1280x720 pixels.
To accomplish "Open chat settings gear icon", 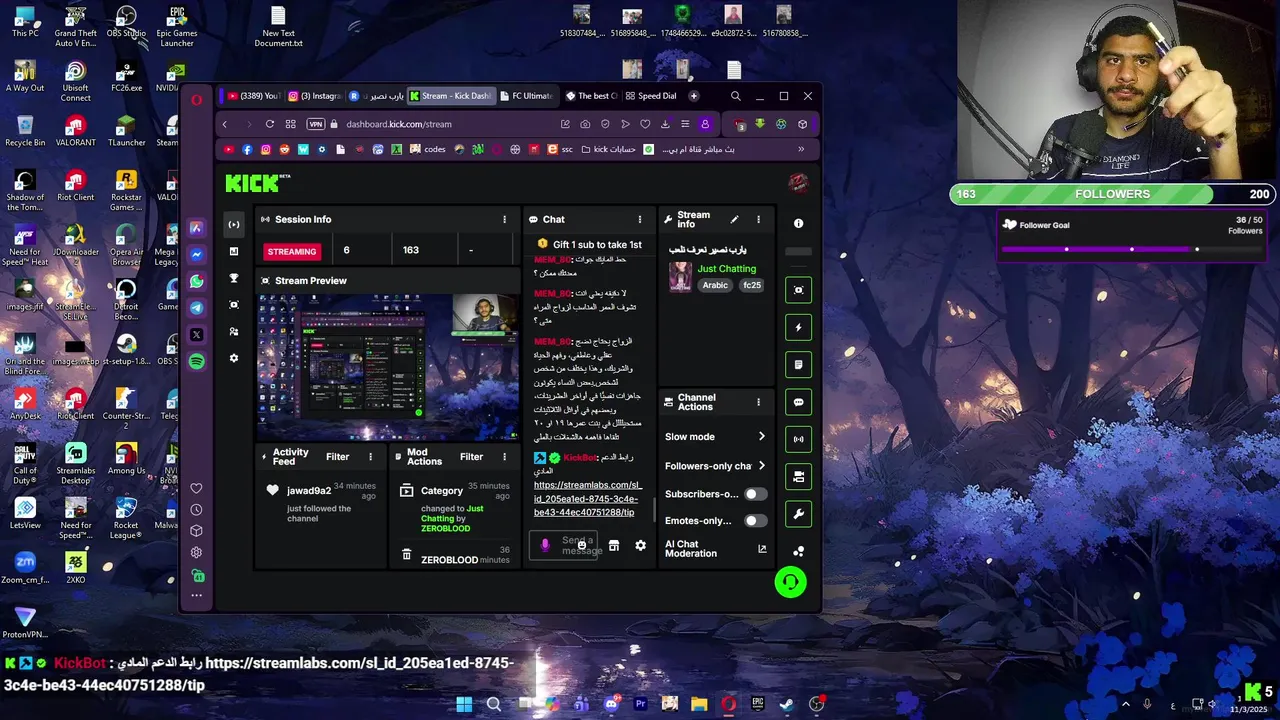I will coord(640,546).
